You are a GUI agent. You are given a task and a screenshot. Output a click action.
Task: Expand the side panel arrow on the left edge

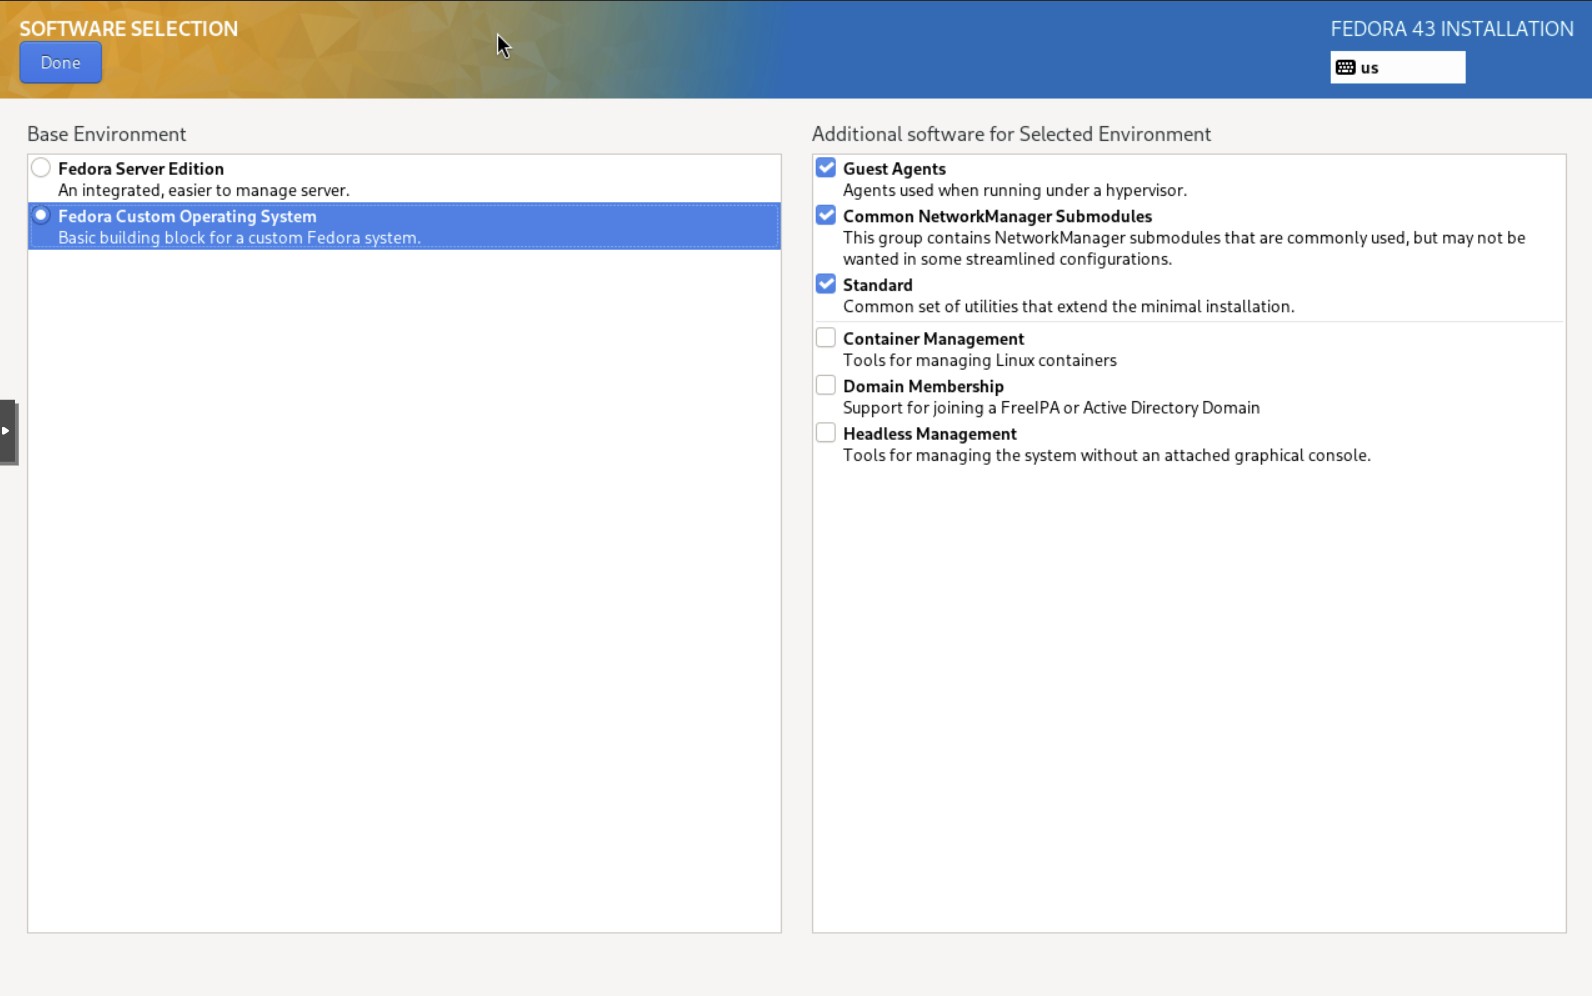[7, 431]
